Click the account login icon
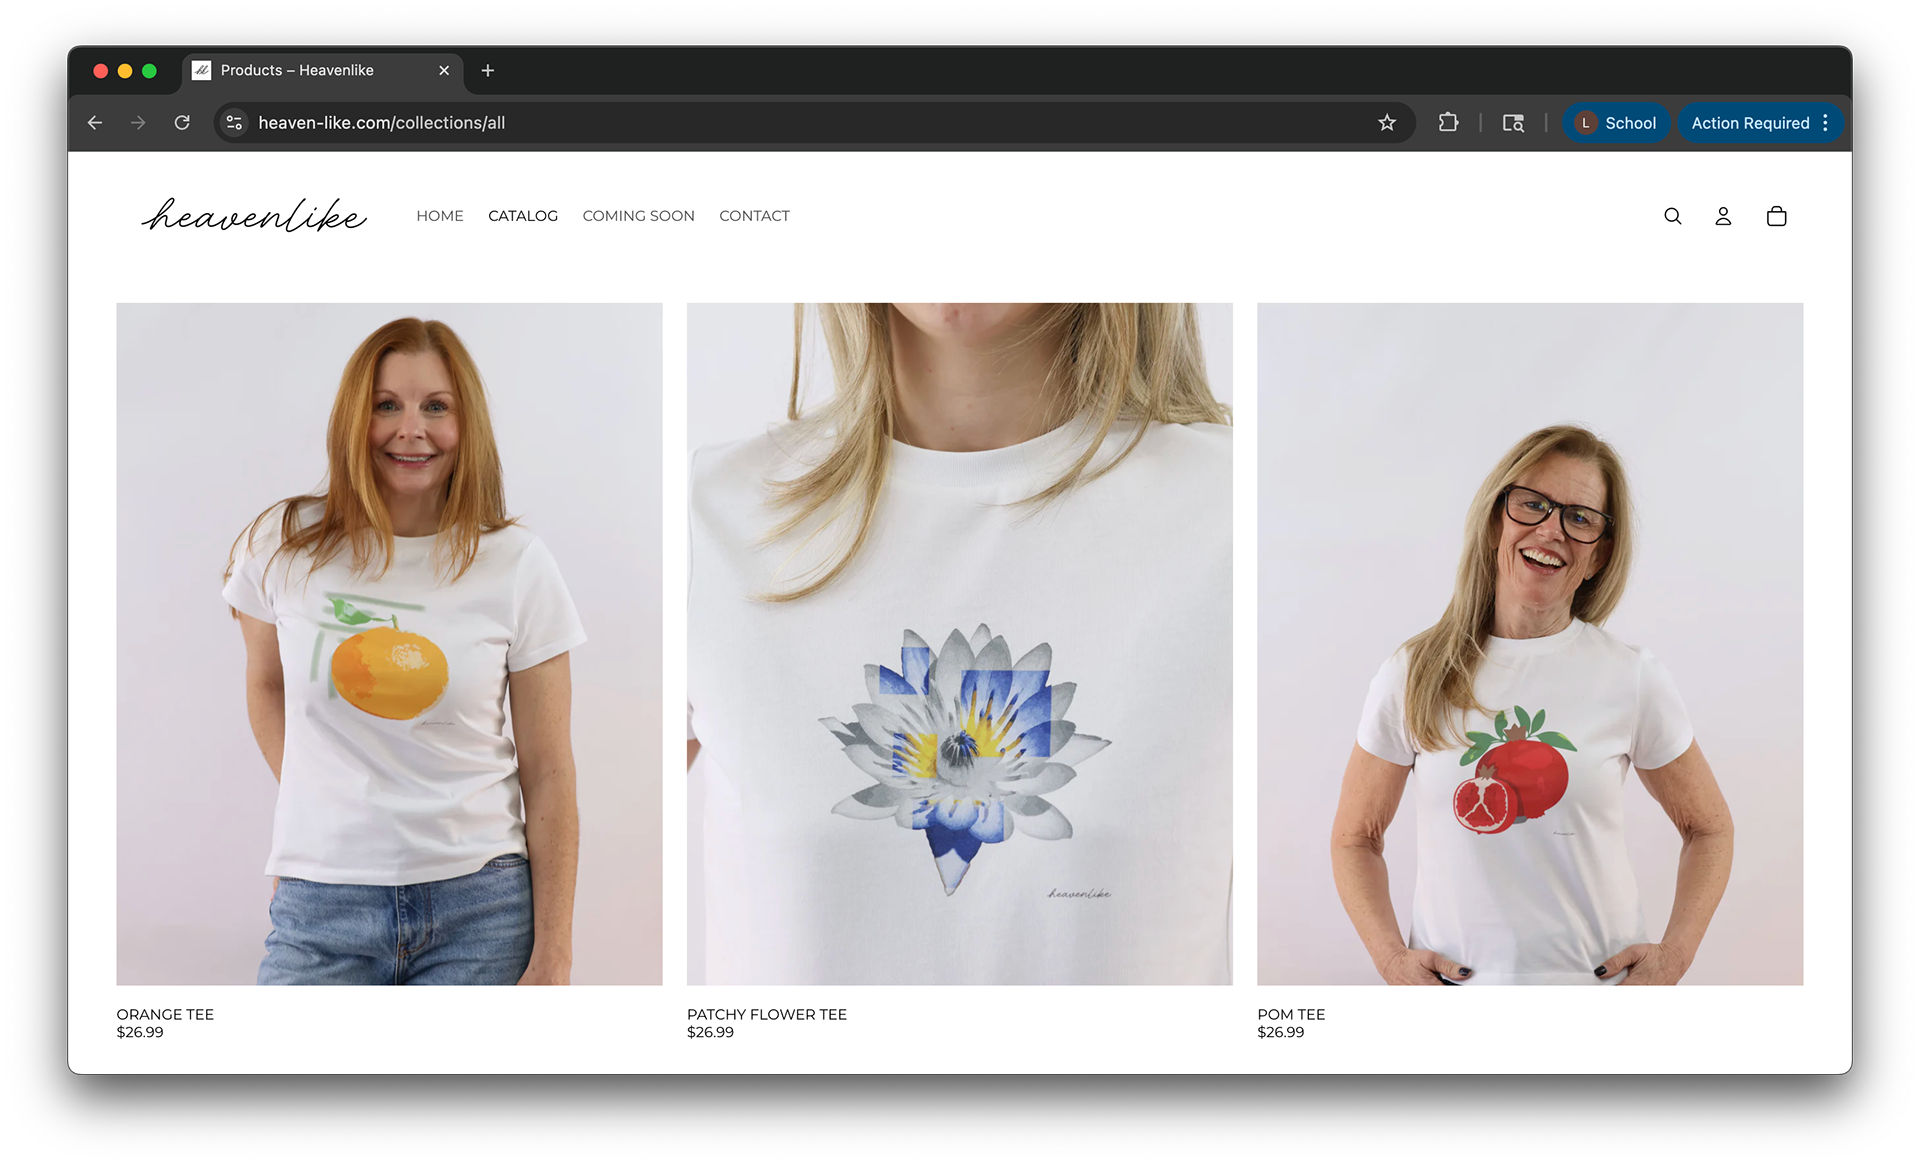1920x1164 pixels. point(1723,216)
